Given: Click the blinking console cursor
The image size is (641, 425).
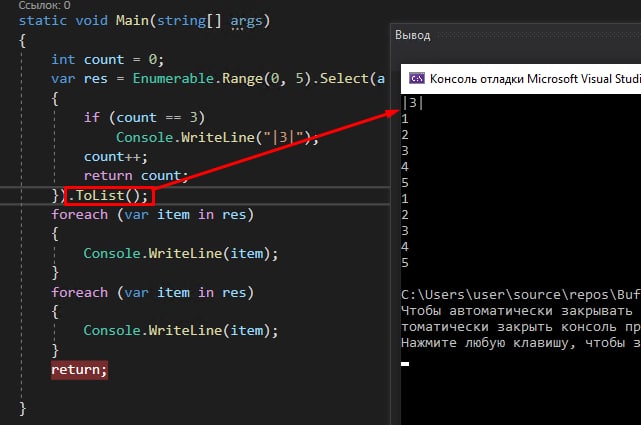Looking at the screenshot, I should (x=405, y=364).
